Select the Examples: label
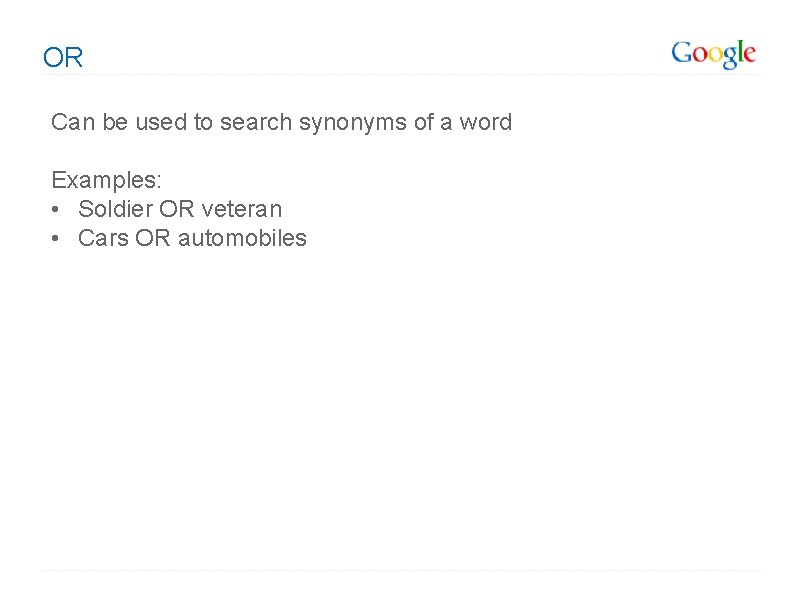 point(106,181)
